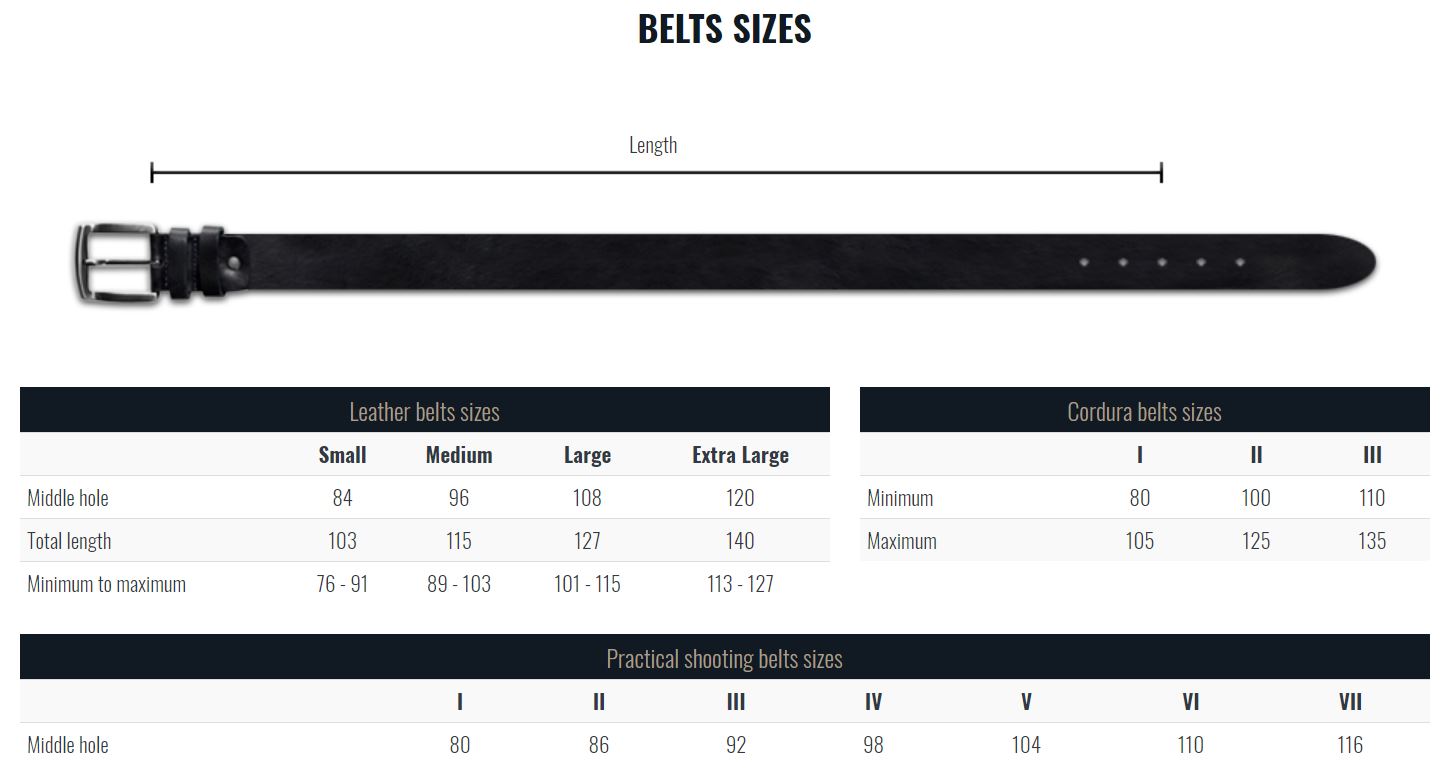Click the Cordura "Maximum" row label
This screenshot has width=1450, height=770.
[x=902, y=541]
